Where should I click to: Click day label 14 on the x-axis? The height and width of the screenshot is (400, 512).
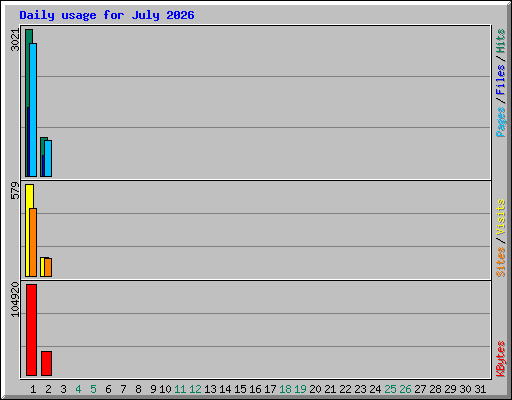[x=225, y=389]
